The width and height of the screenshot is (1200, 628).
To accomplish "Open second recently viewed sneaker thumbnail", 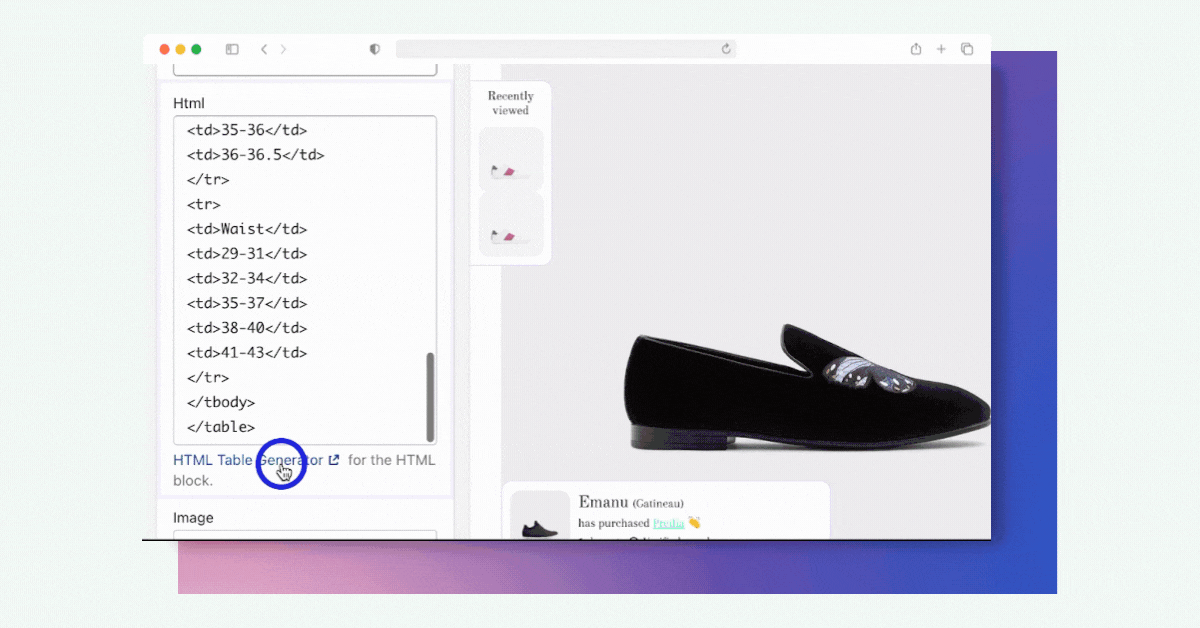I will (511, 225).
